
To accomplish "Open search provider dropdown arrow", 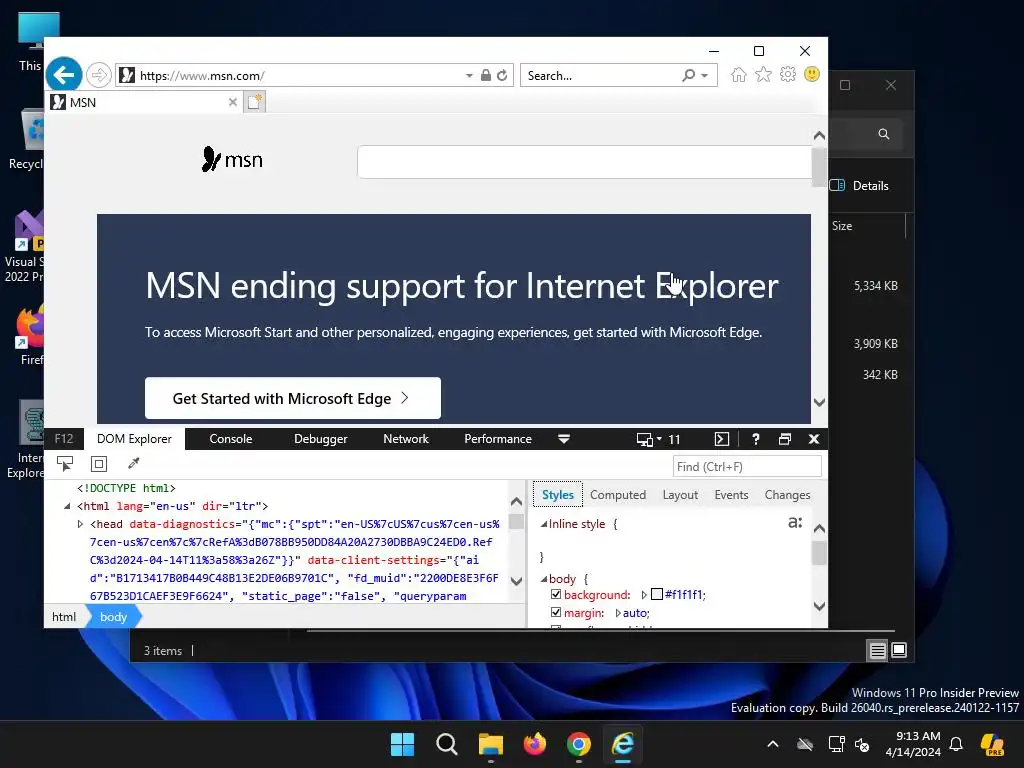I will (x=705, y=76).
